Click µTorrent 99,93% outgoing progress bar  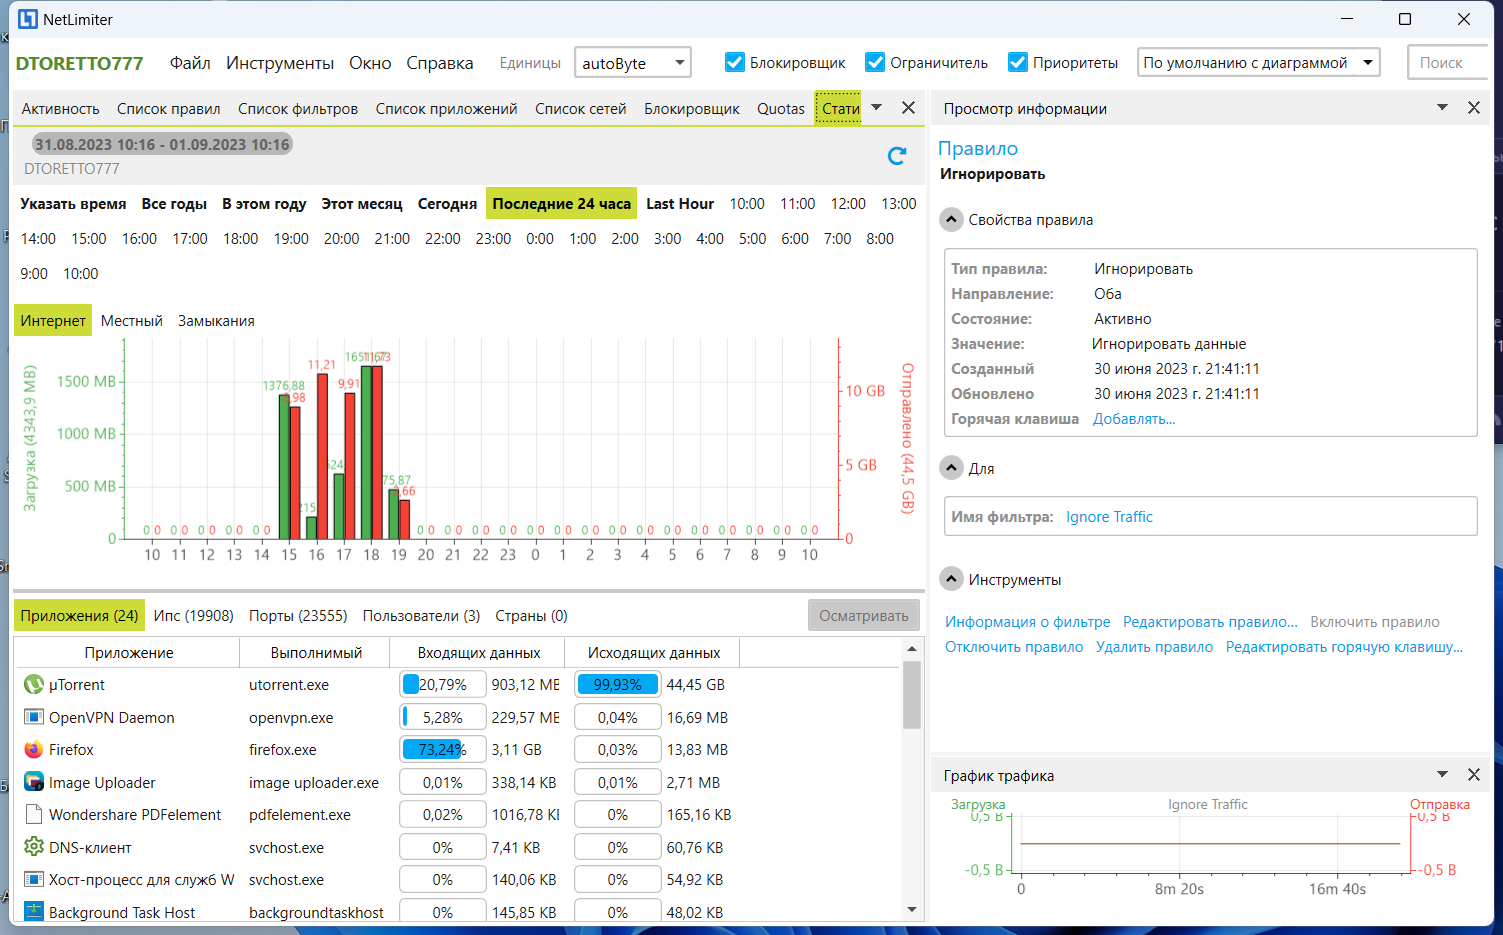[x=618, y=684]
